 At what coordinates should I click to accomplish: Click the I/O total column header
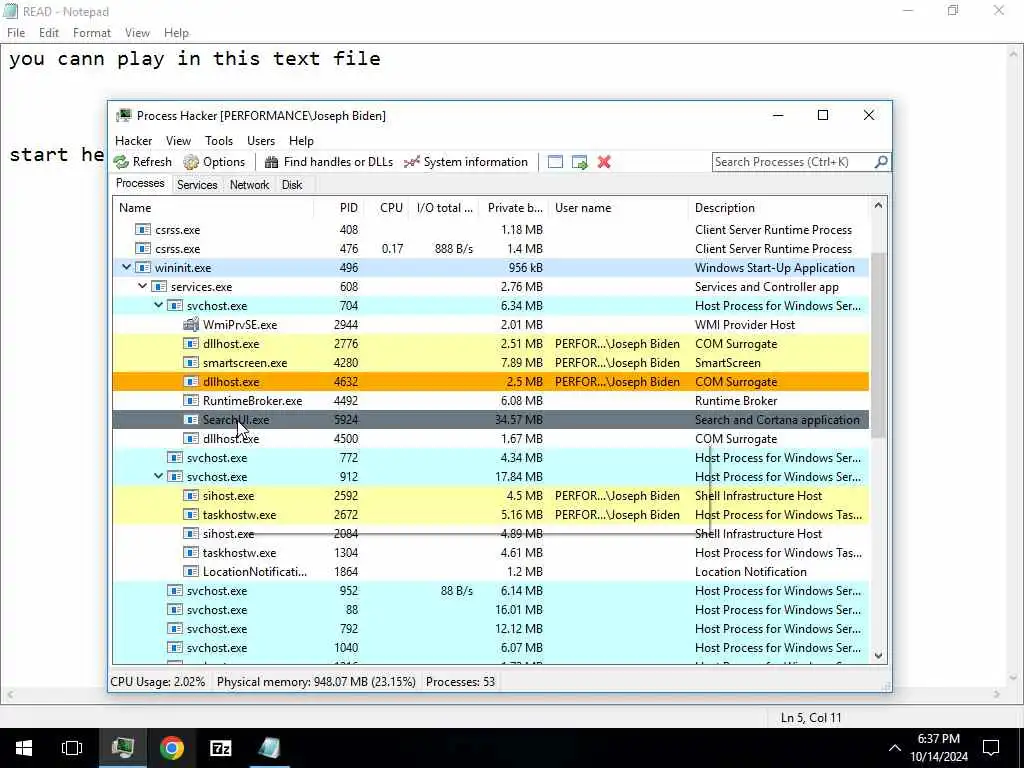pos(445,208)
